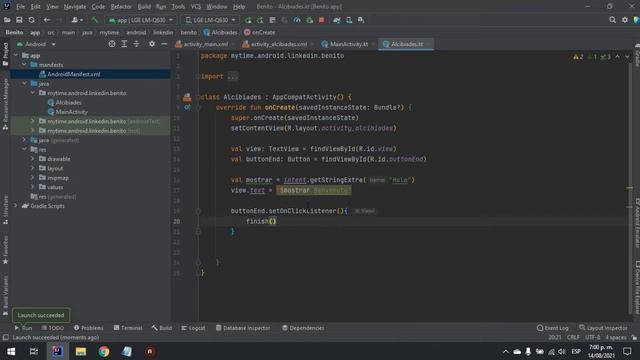
Task: Open the LGE LM-Q630 device dropdown
Action: point(210,20)
